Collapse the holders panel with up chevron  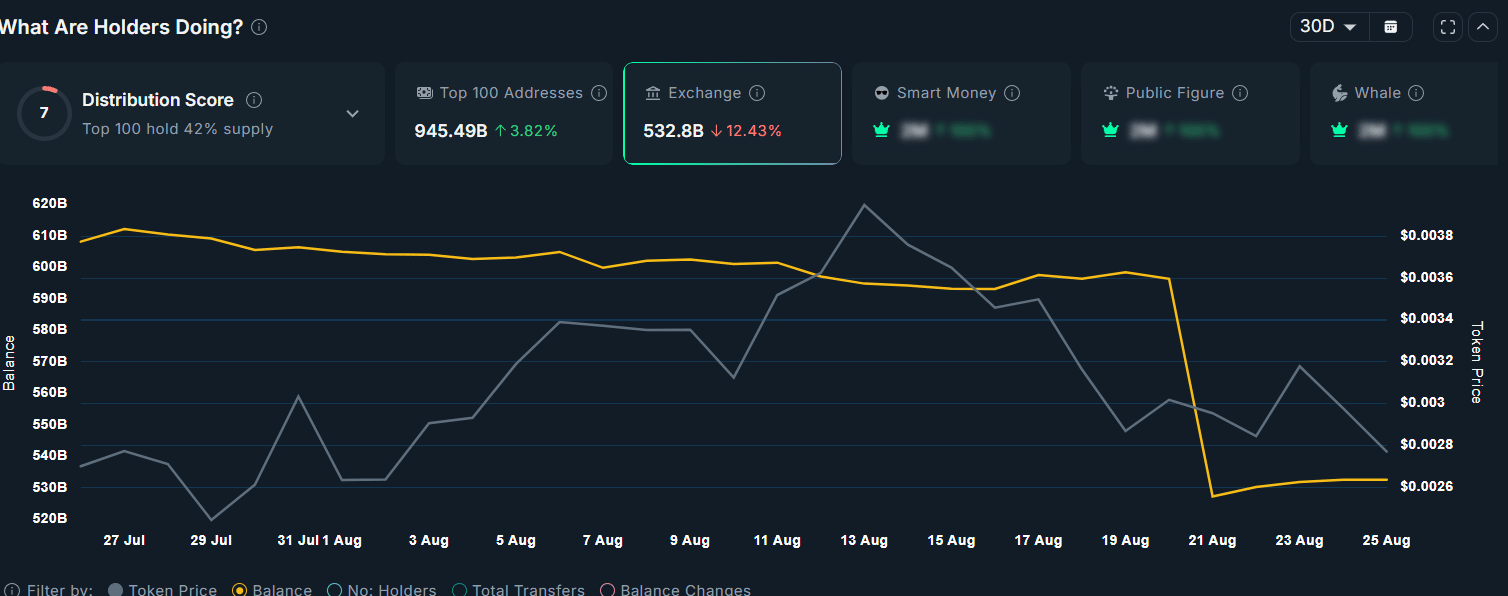coord(1482,27)
